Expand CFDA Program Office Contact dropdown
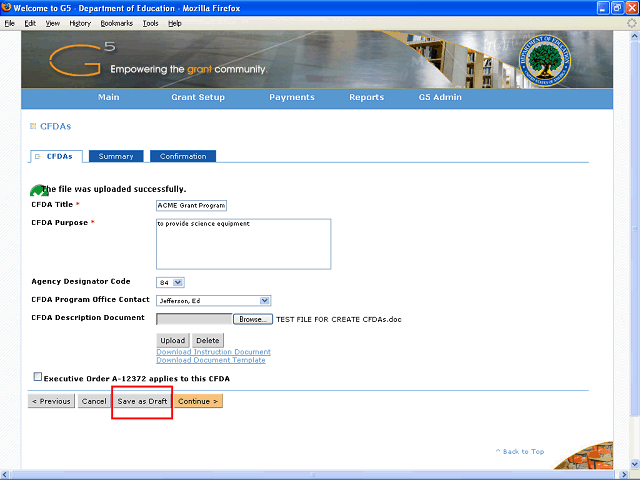The width and height of the screenshot is (640, 480). coord(213,300)
